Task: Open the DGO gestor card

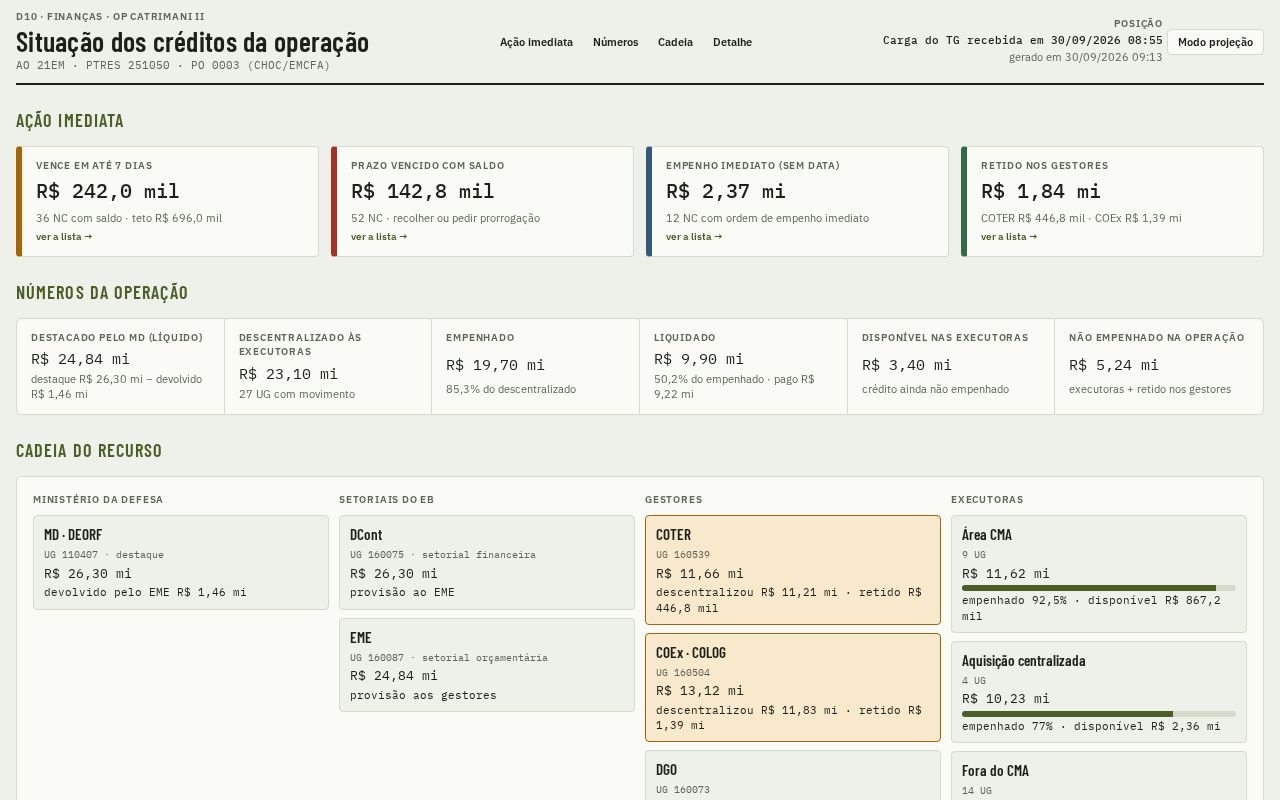Action: (793, 776)
